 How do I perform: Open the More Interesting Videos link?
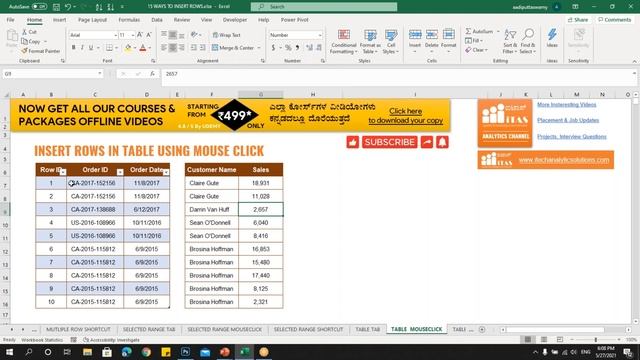point(567,105)
